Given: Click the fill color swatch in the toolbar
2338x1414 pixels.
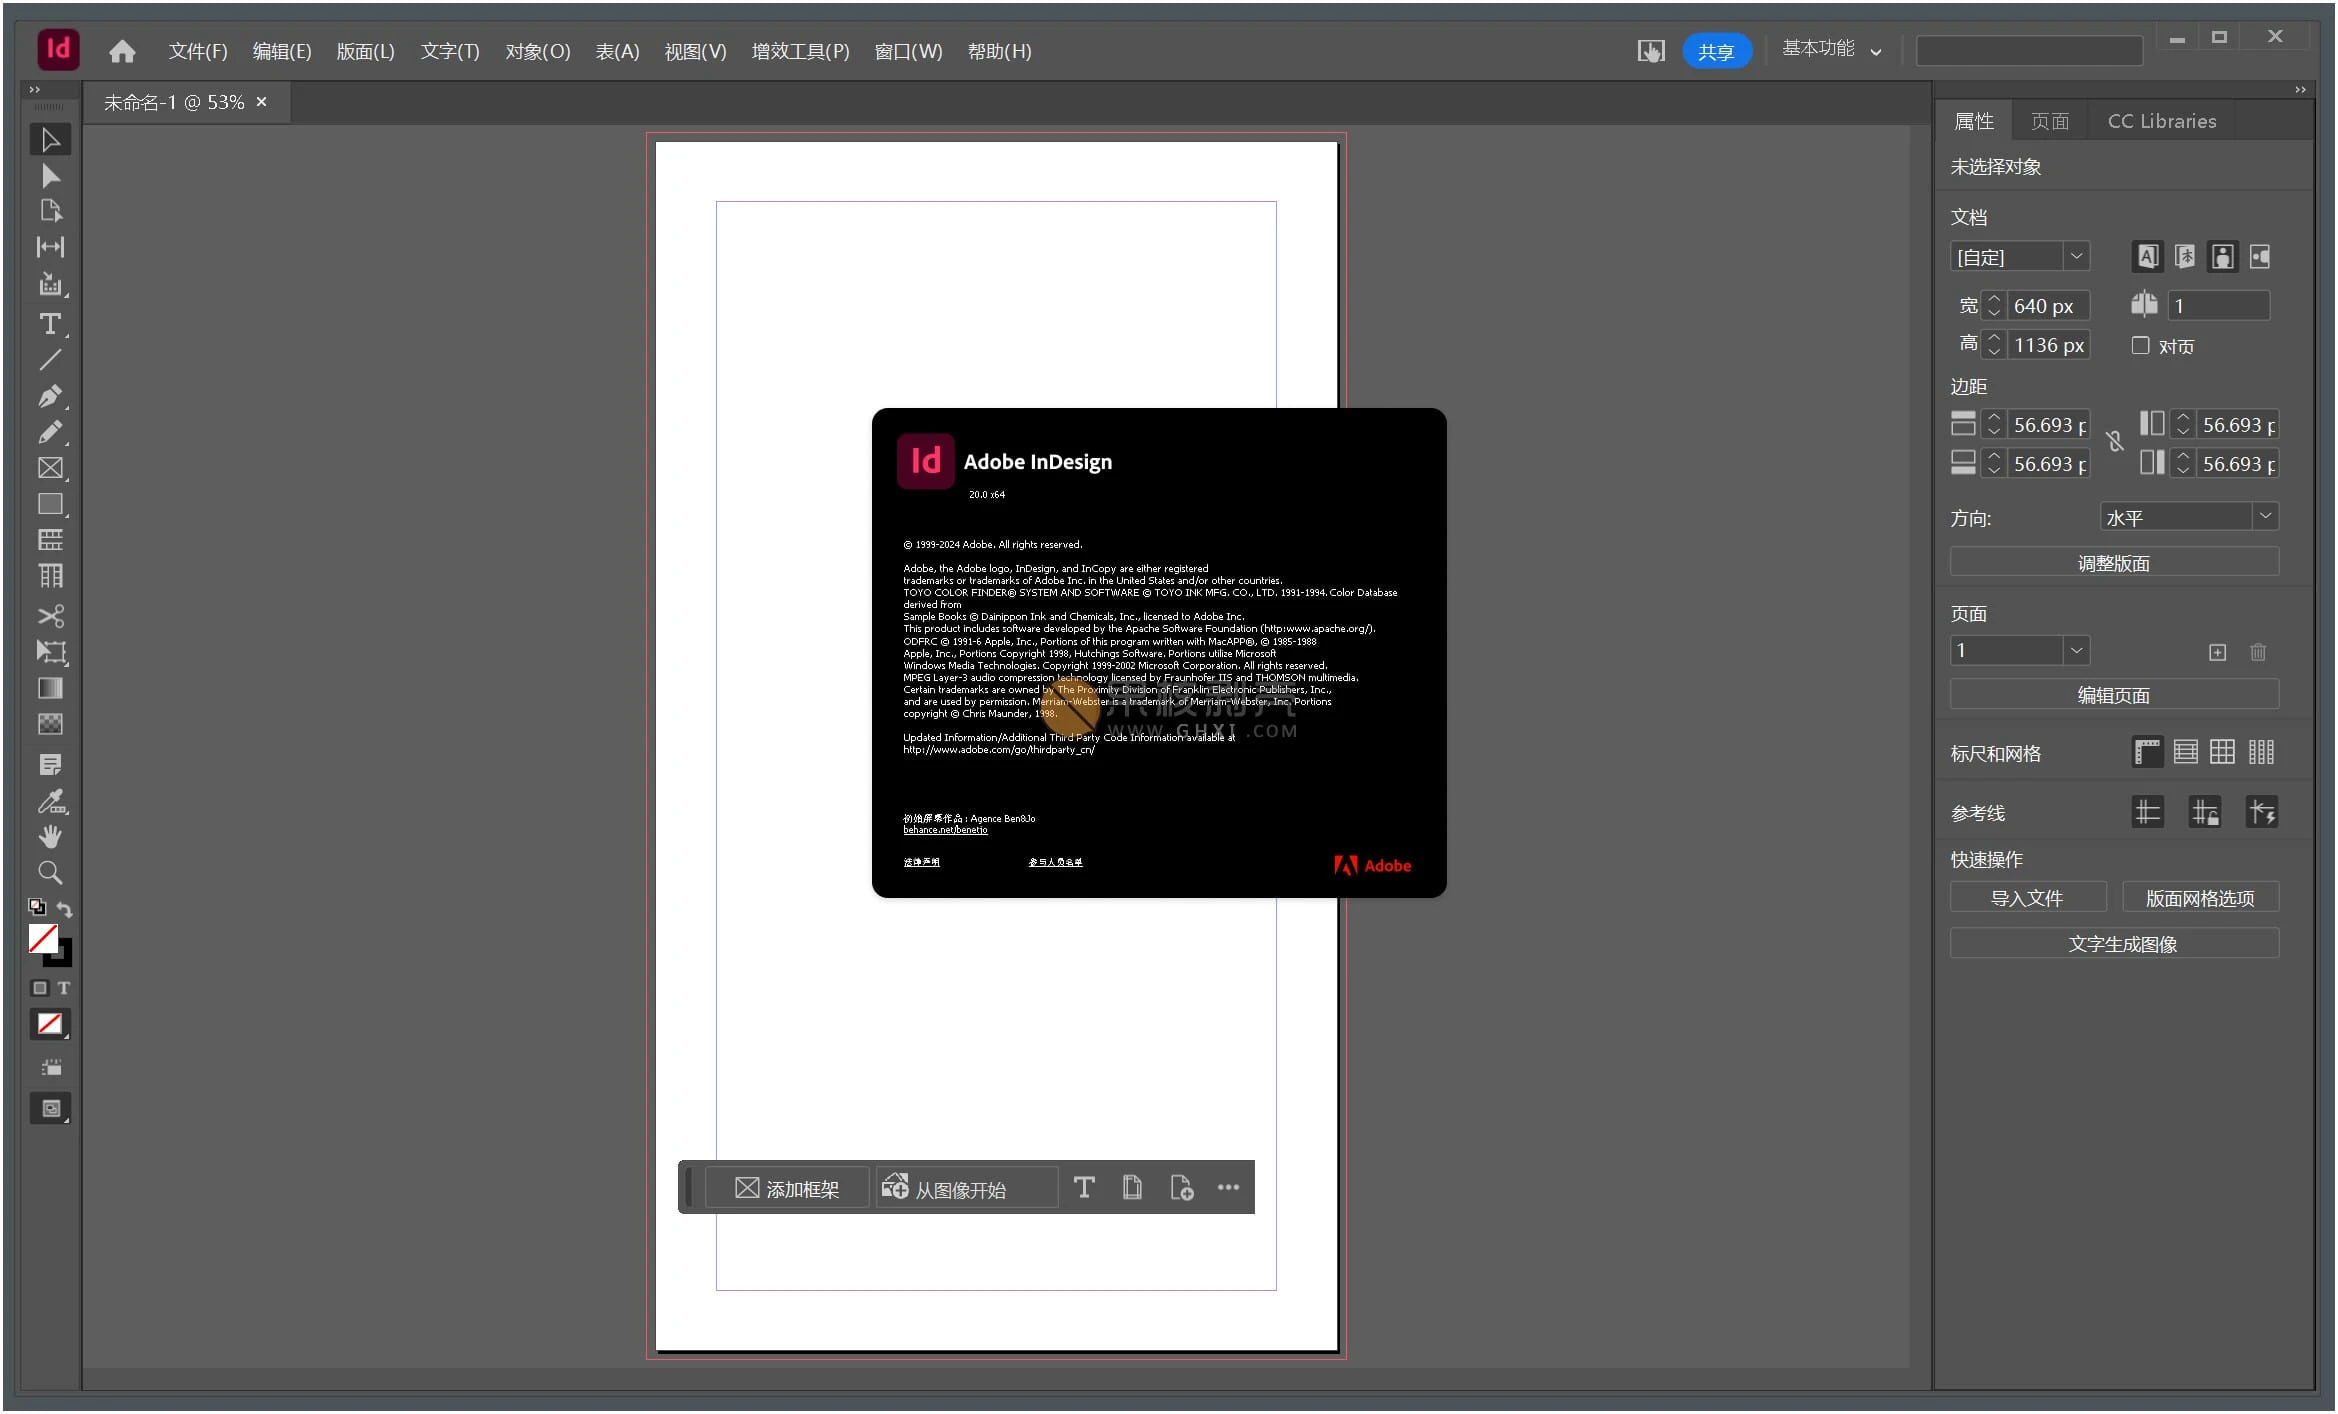Looking at the screenshot, I should tap(44, 938).
